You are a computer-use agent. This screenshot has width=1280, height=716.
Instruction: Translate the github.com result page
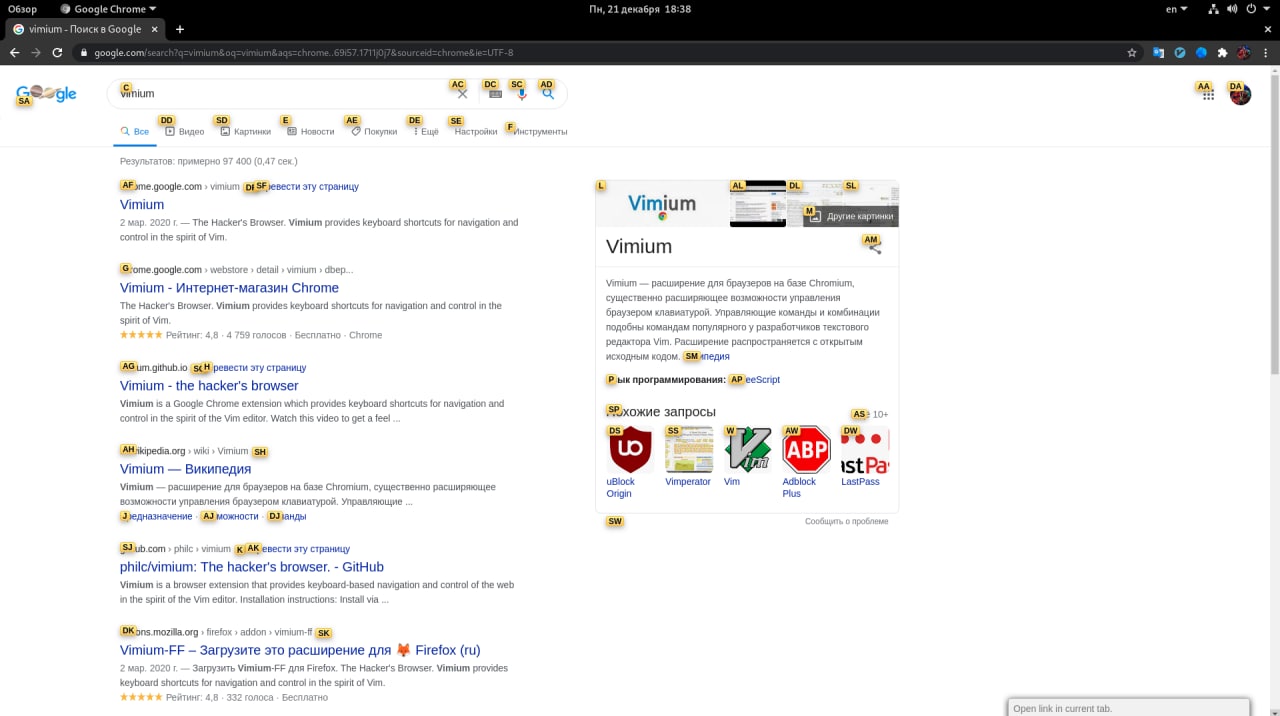coord(299,549)
